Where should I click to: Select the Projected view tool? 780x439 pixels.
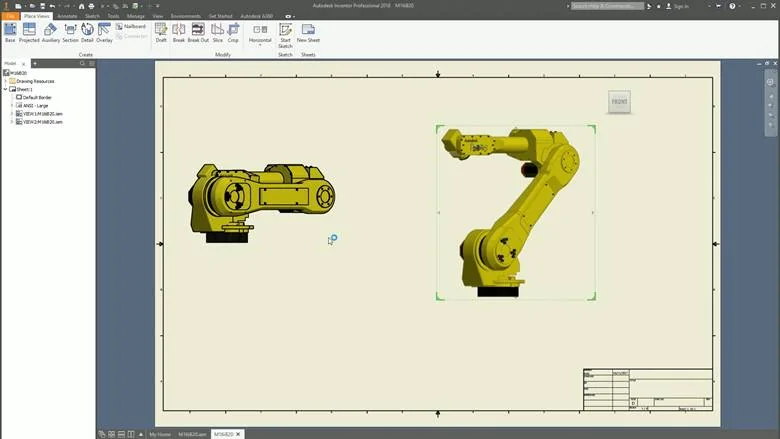(x=29, y=32)
